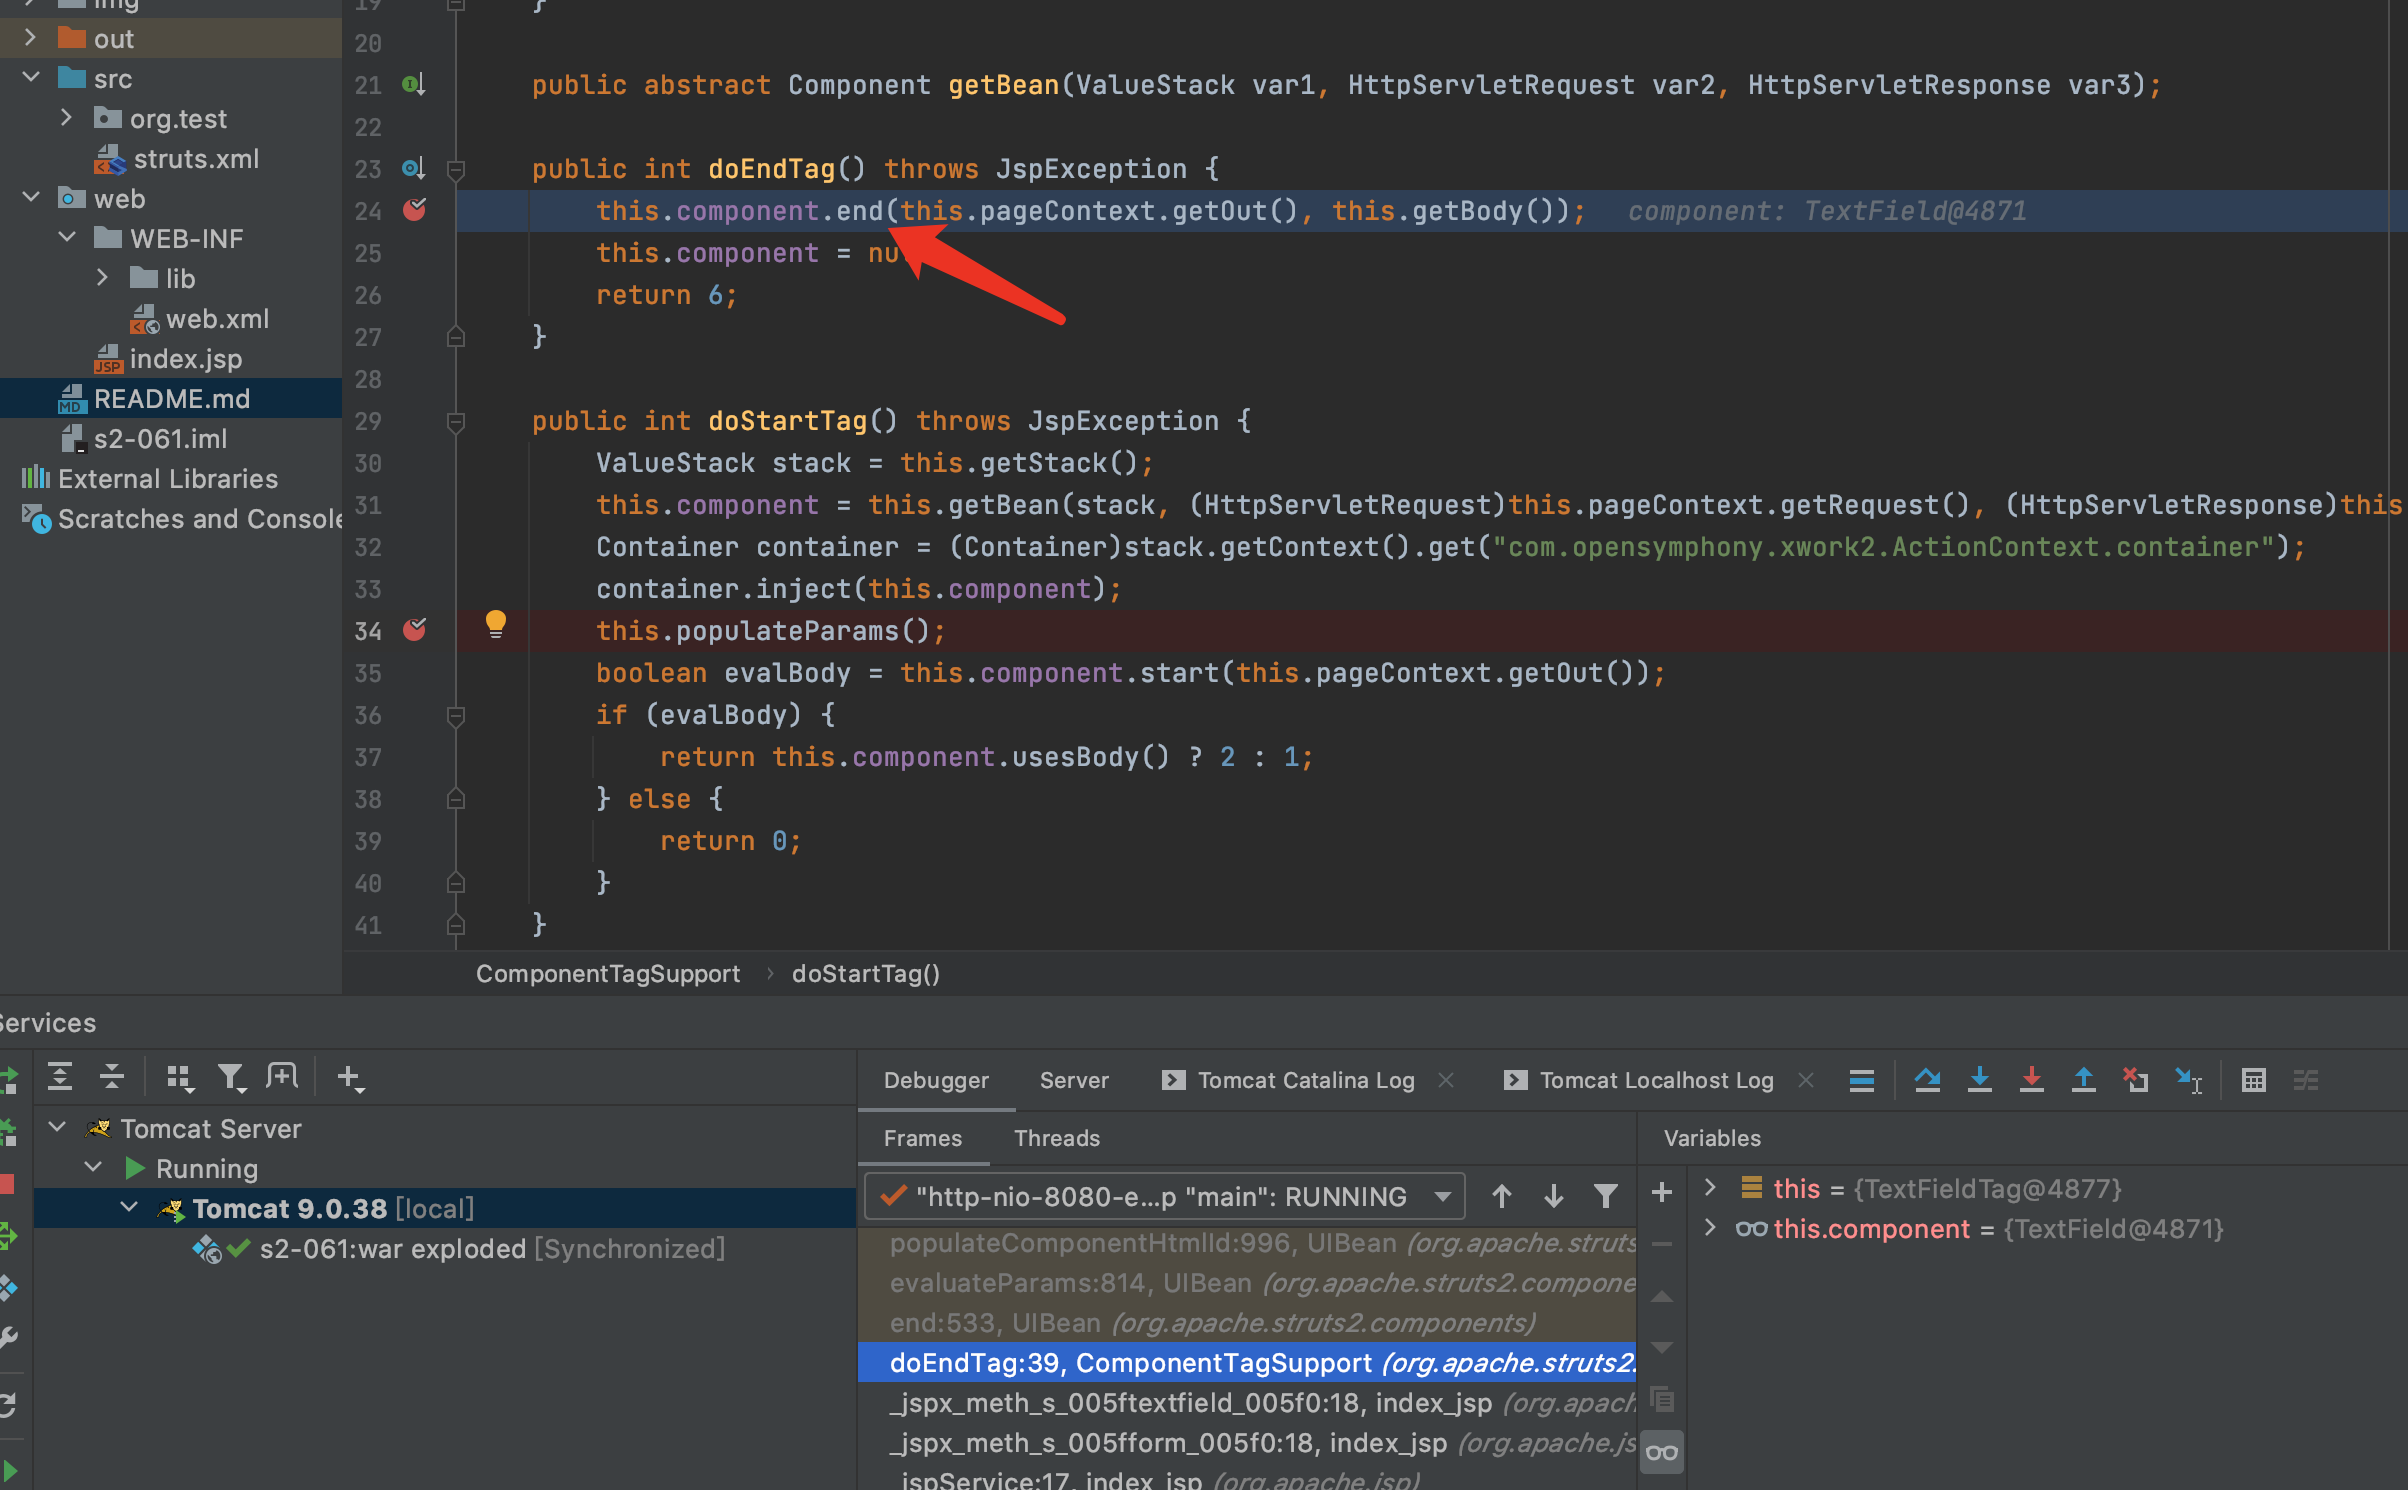Click the Frames filter funnel icon
Screen dimensions: 2408x1490
[1605, 1196]
